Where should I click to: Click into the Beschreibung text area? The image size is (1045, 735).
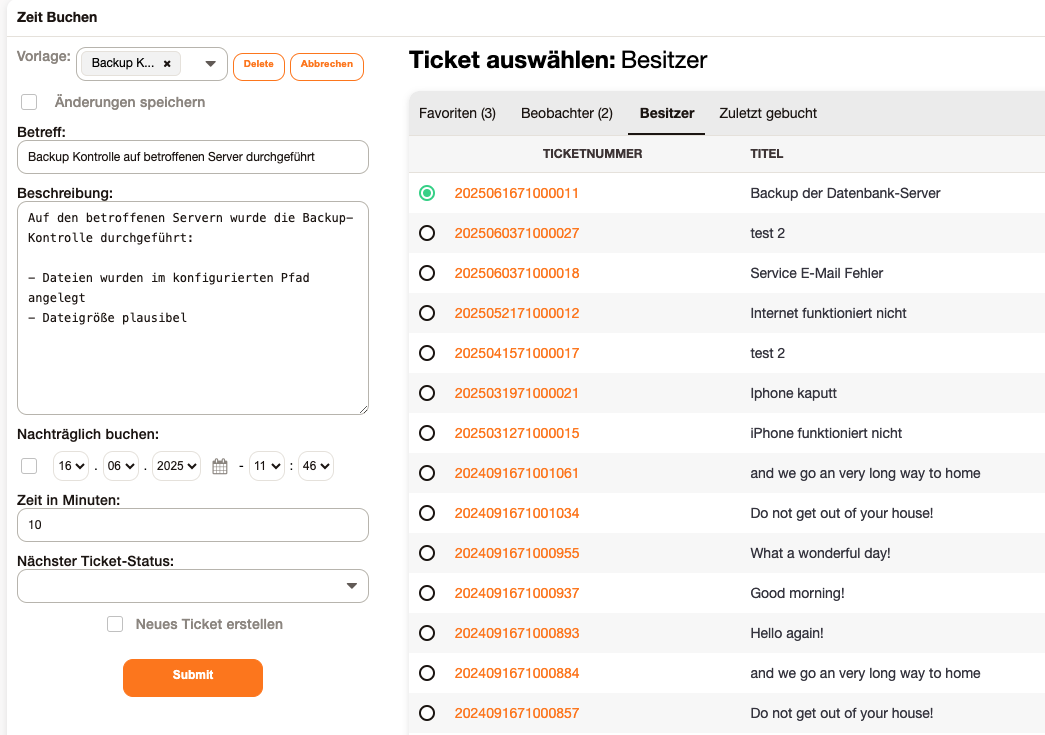pyautogui.click(x=193, y=308)
